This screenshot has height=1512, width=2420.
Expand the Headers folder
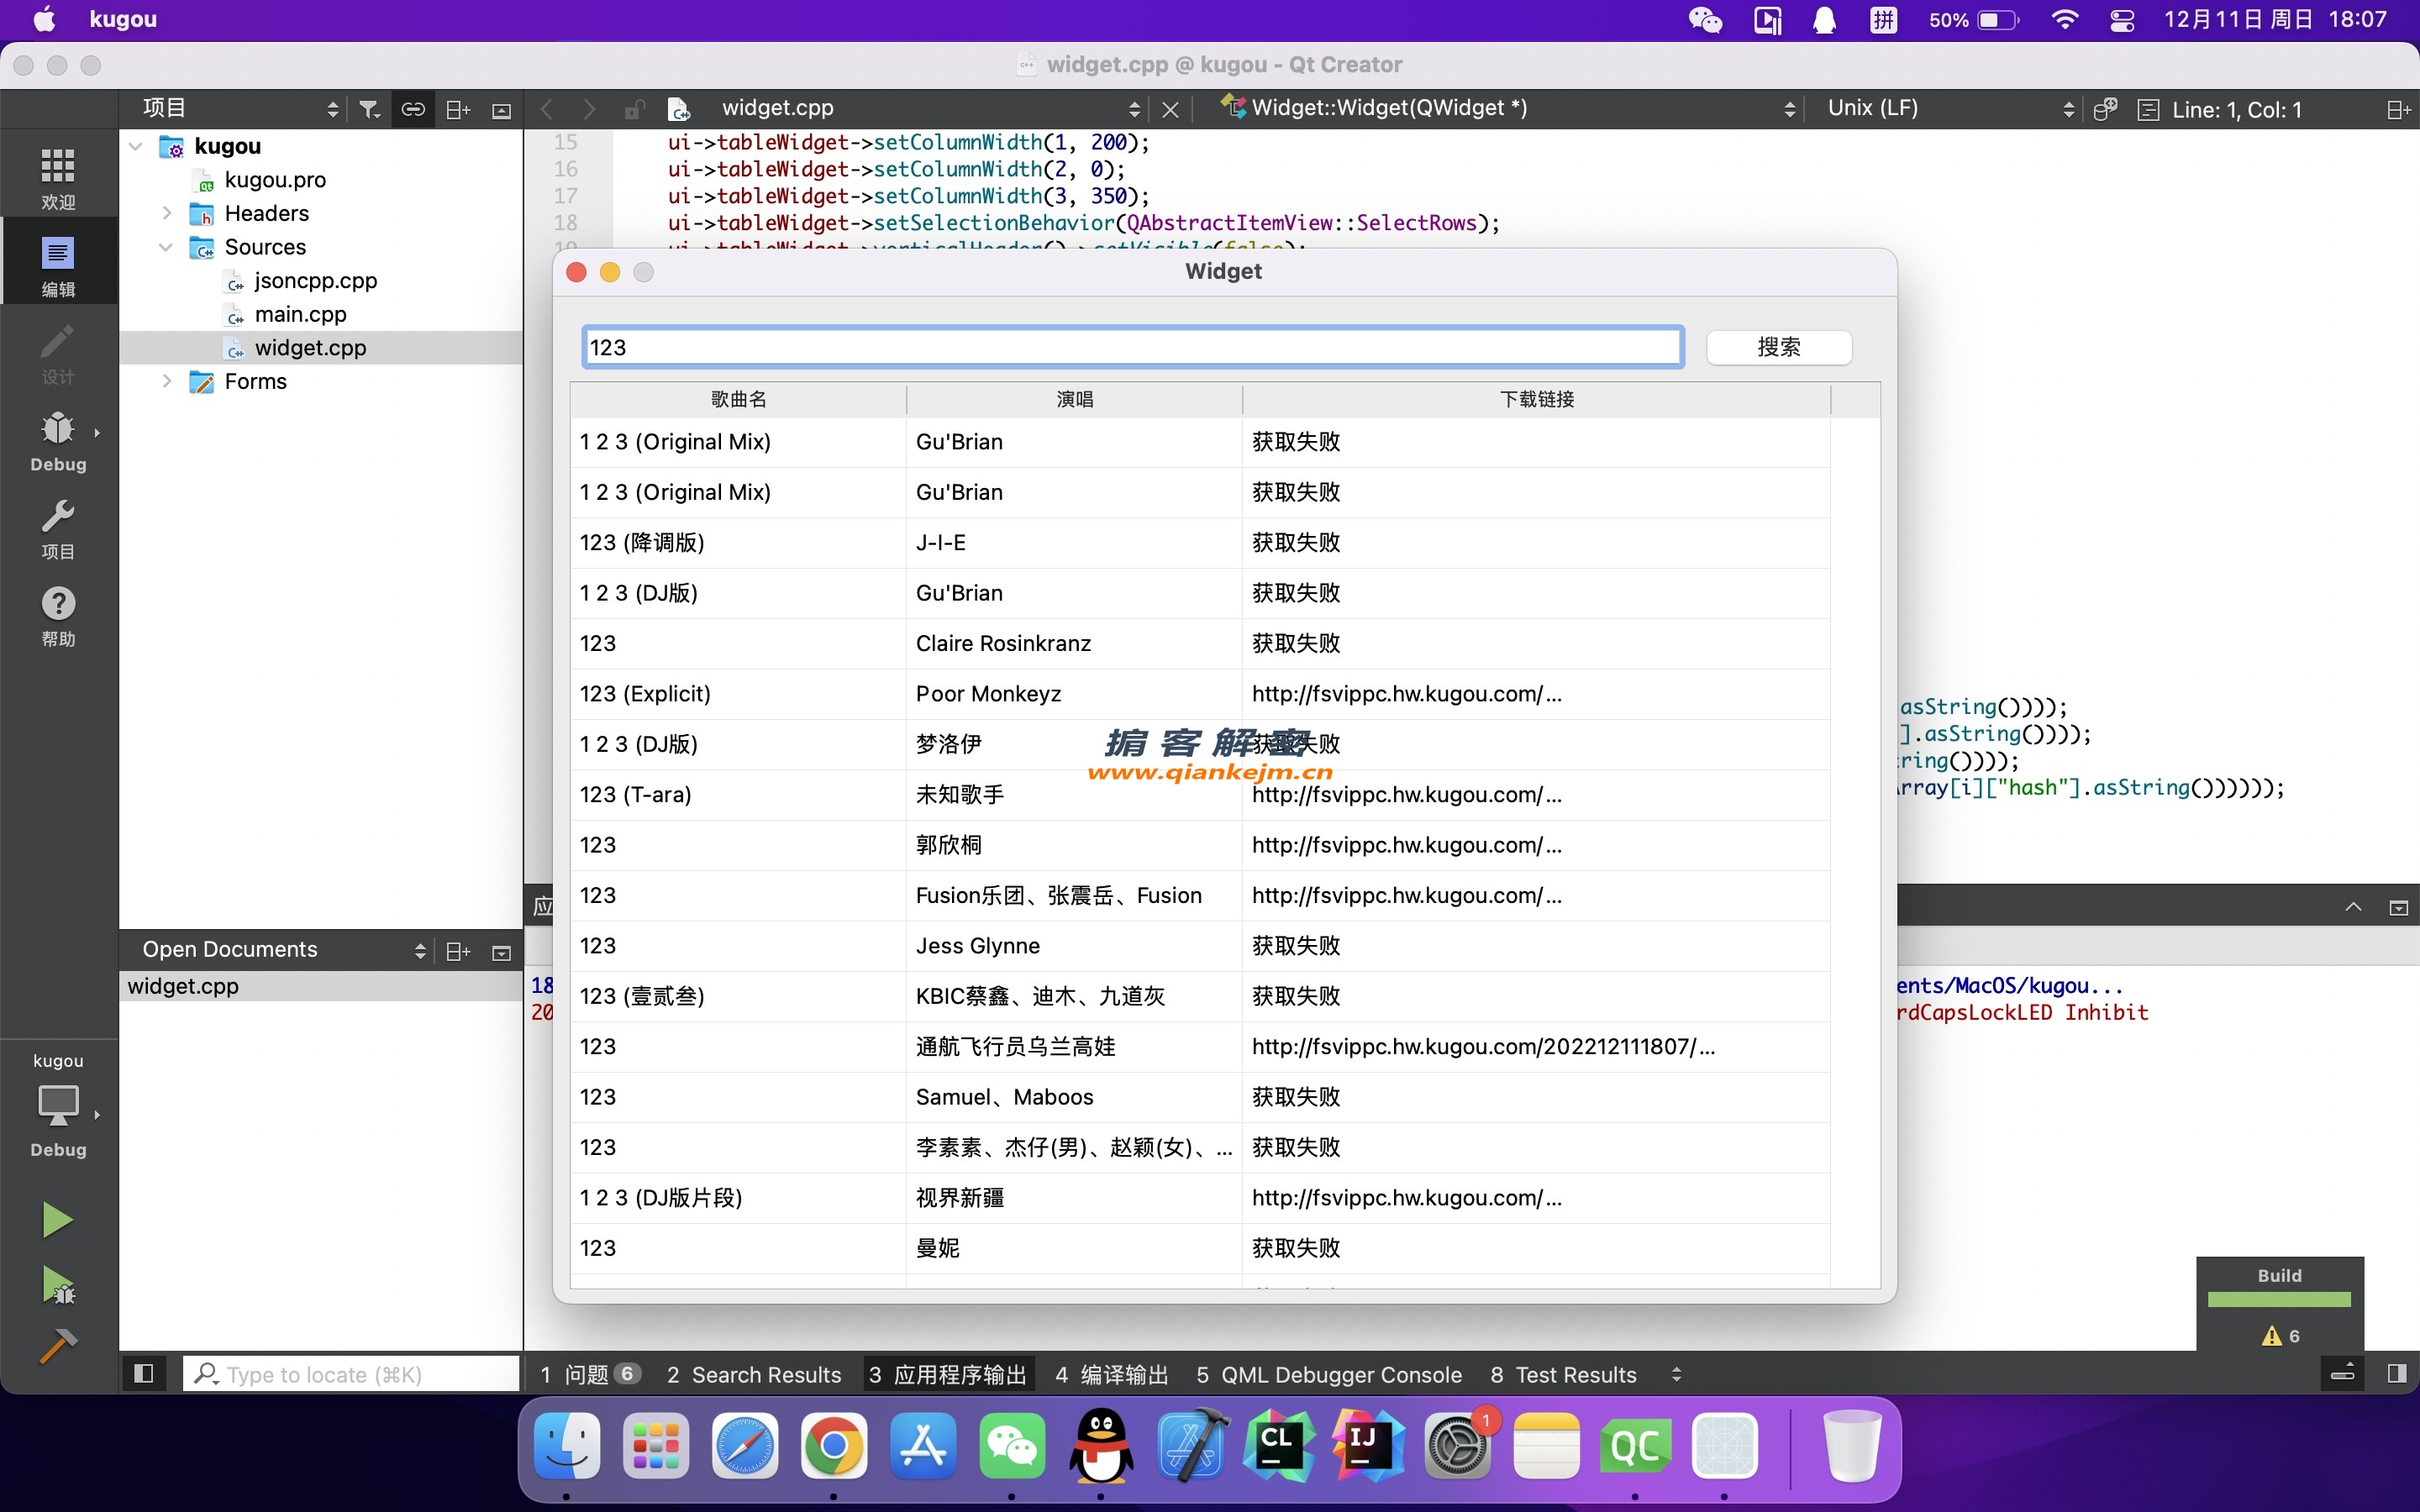(x=166, y=213)
